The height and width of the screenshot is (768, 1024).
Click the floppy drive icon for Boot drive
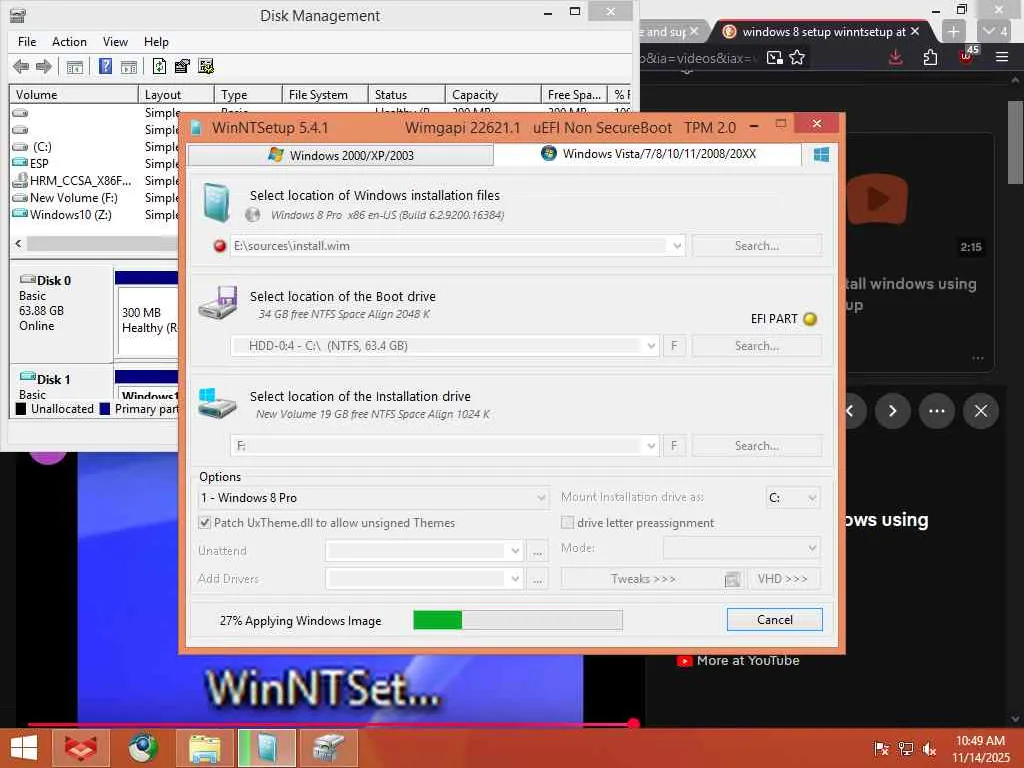218,302
